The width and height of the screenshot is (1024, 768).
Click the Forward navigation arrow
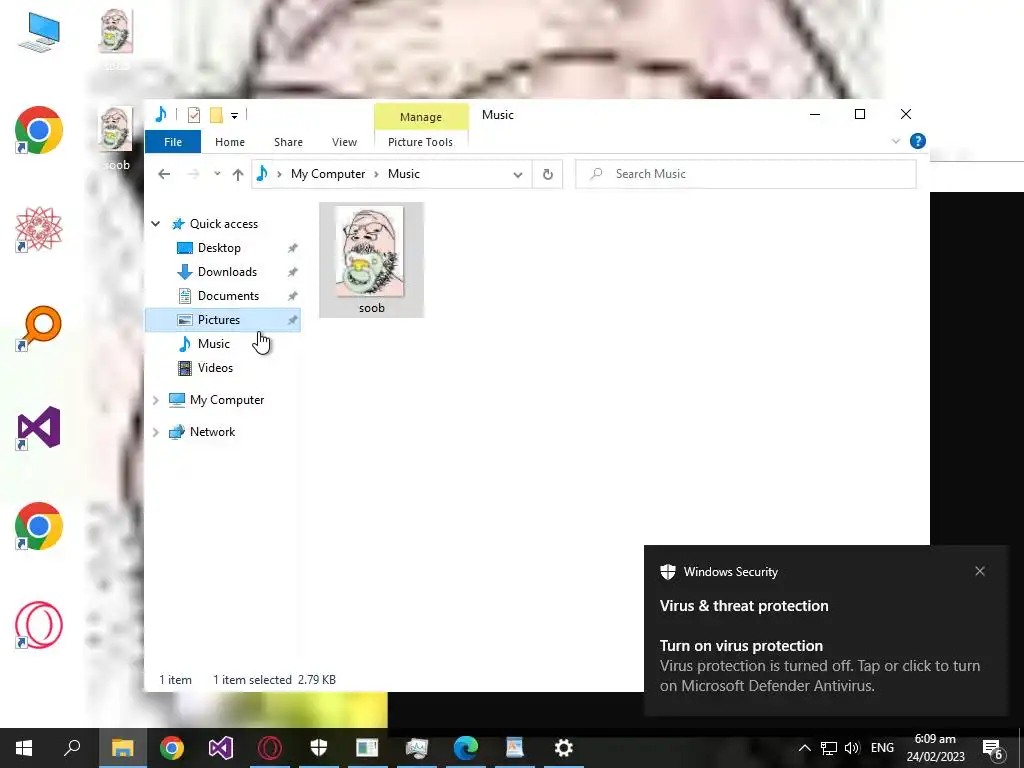coord(193,174)
